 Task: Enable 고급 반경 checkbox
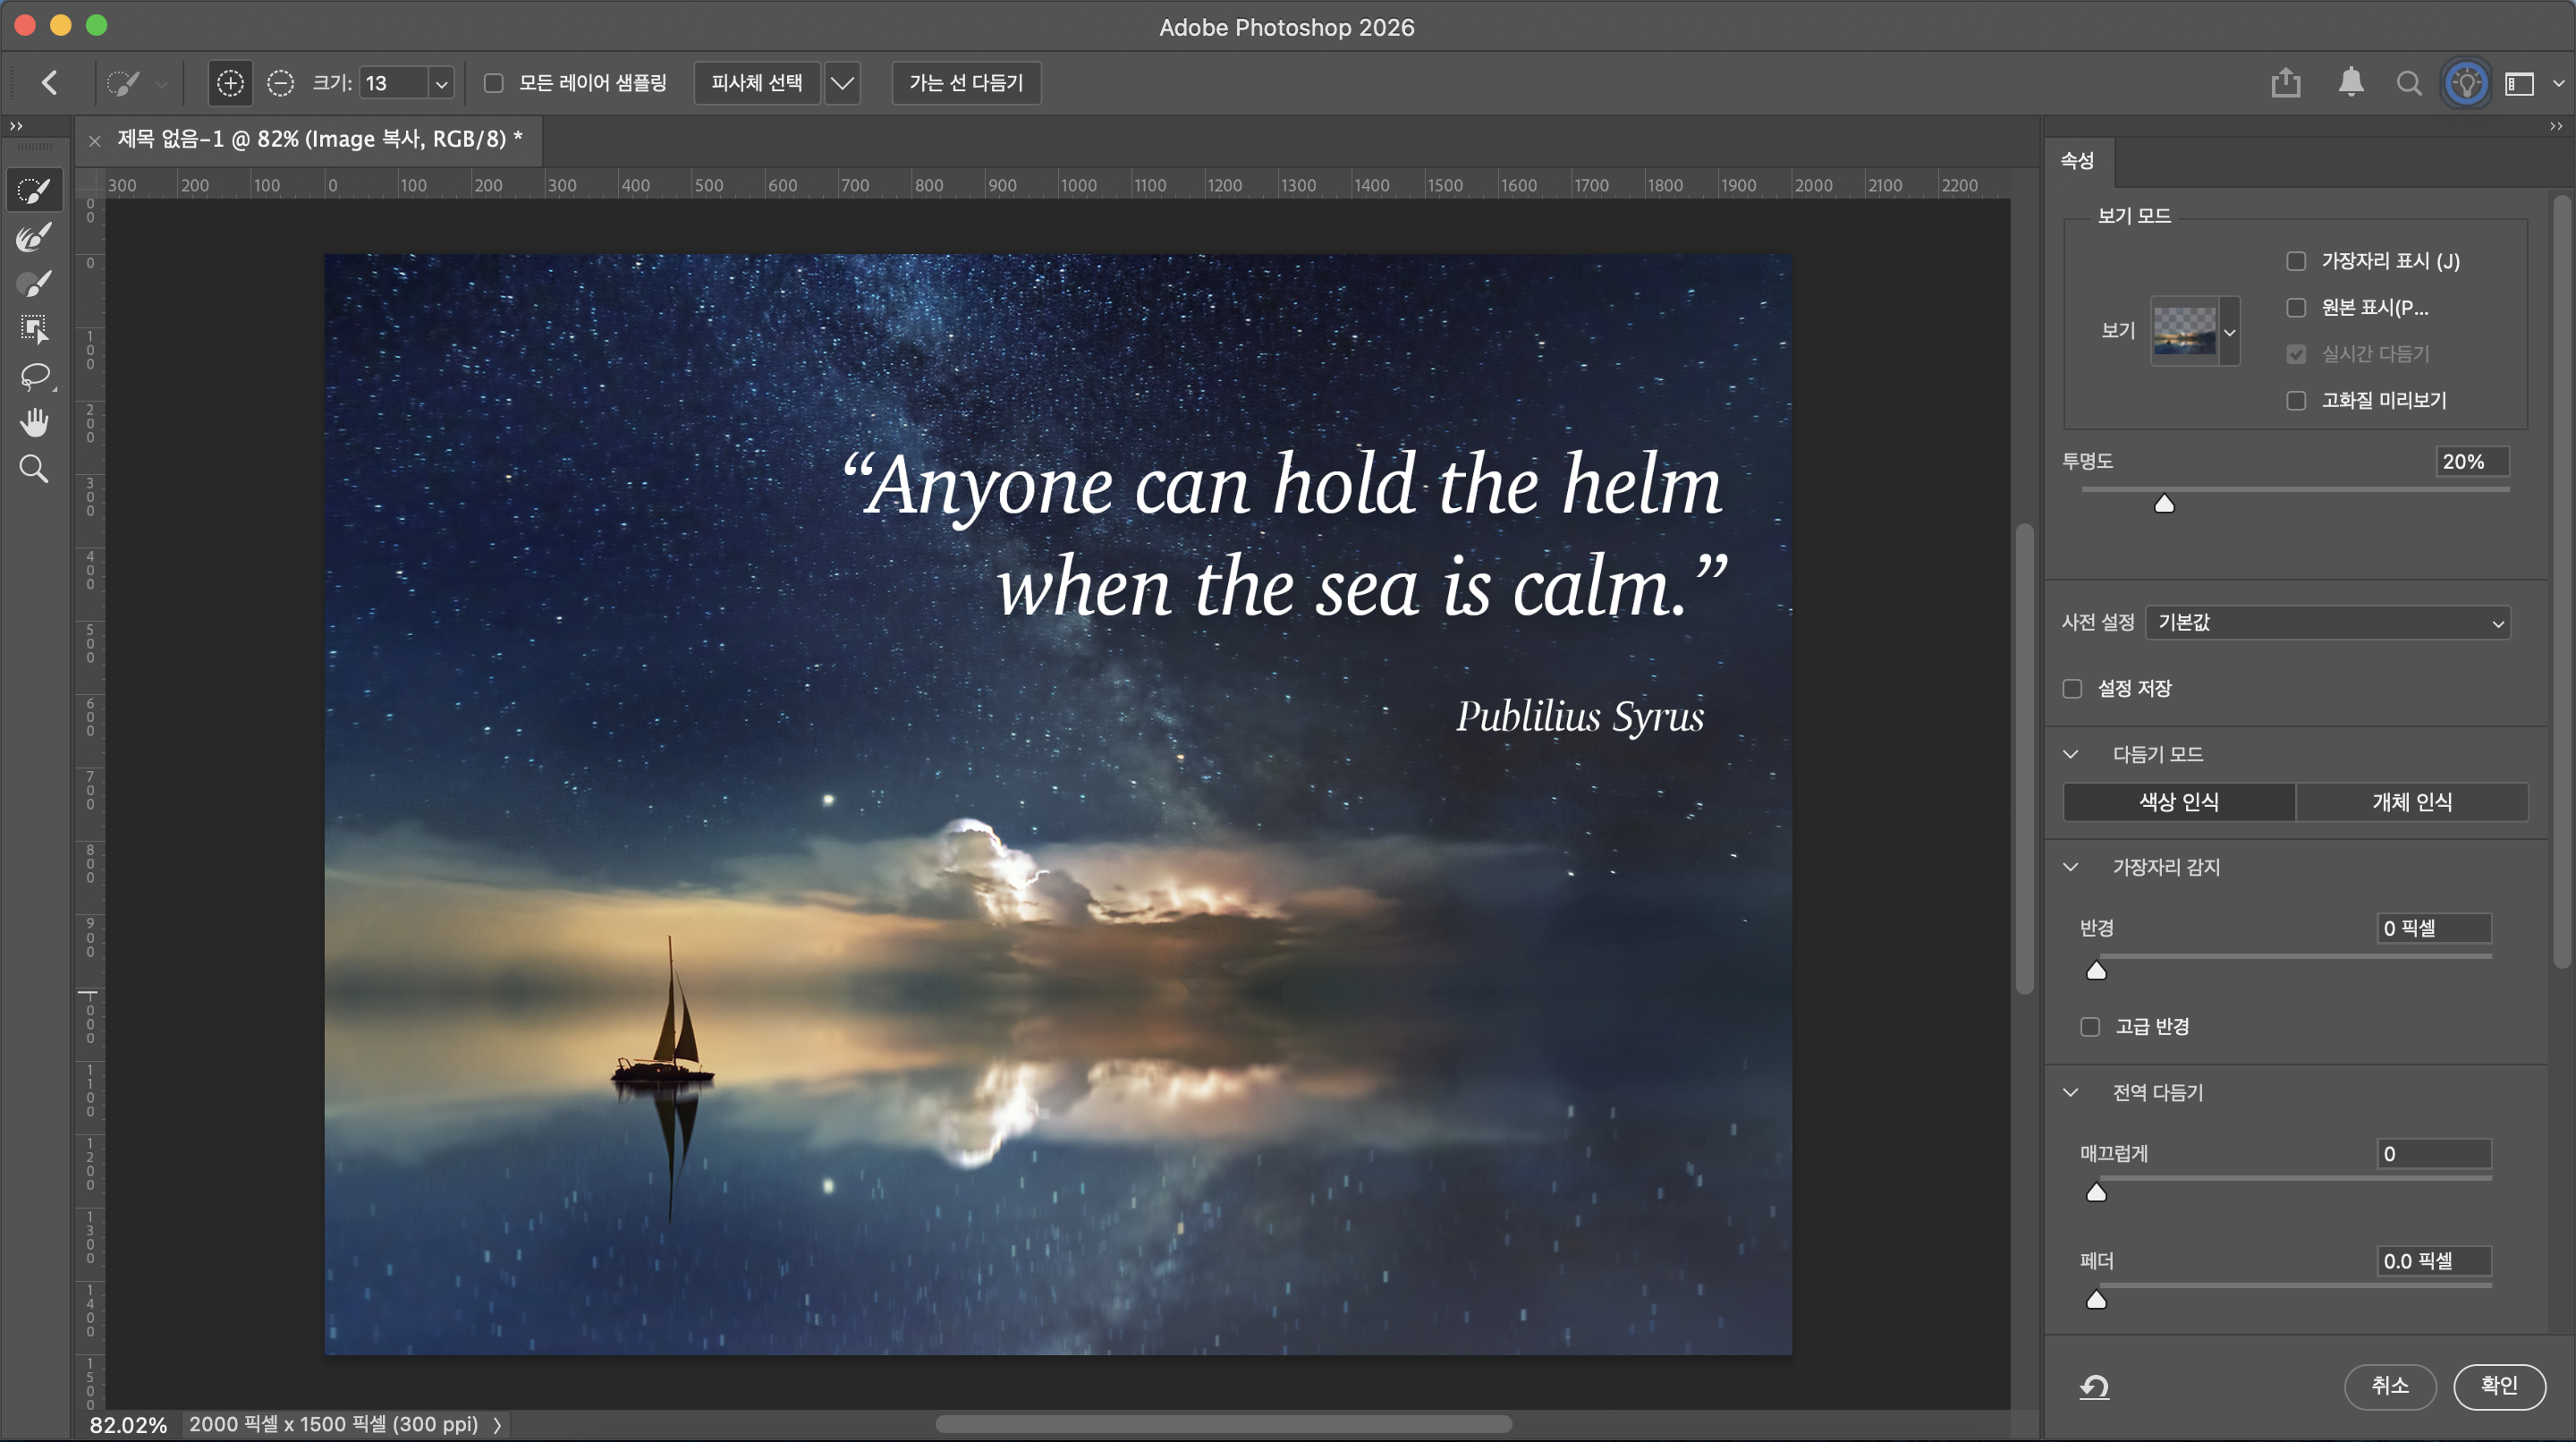[2090, 1026]
